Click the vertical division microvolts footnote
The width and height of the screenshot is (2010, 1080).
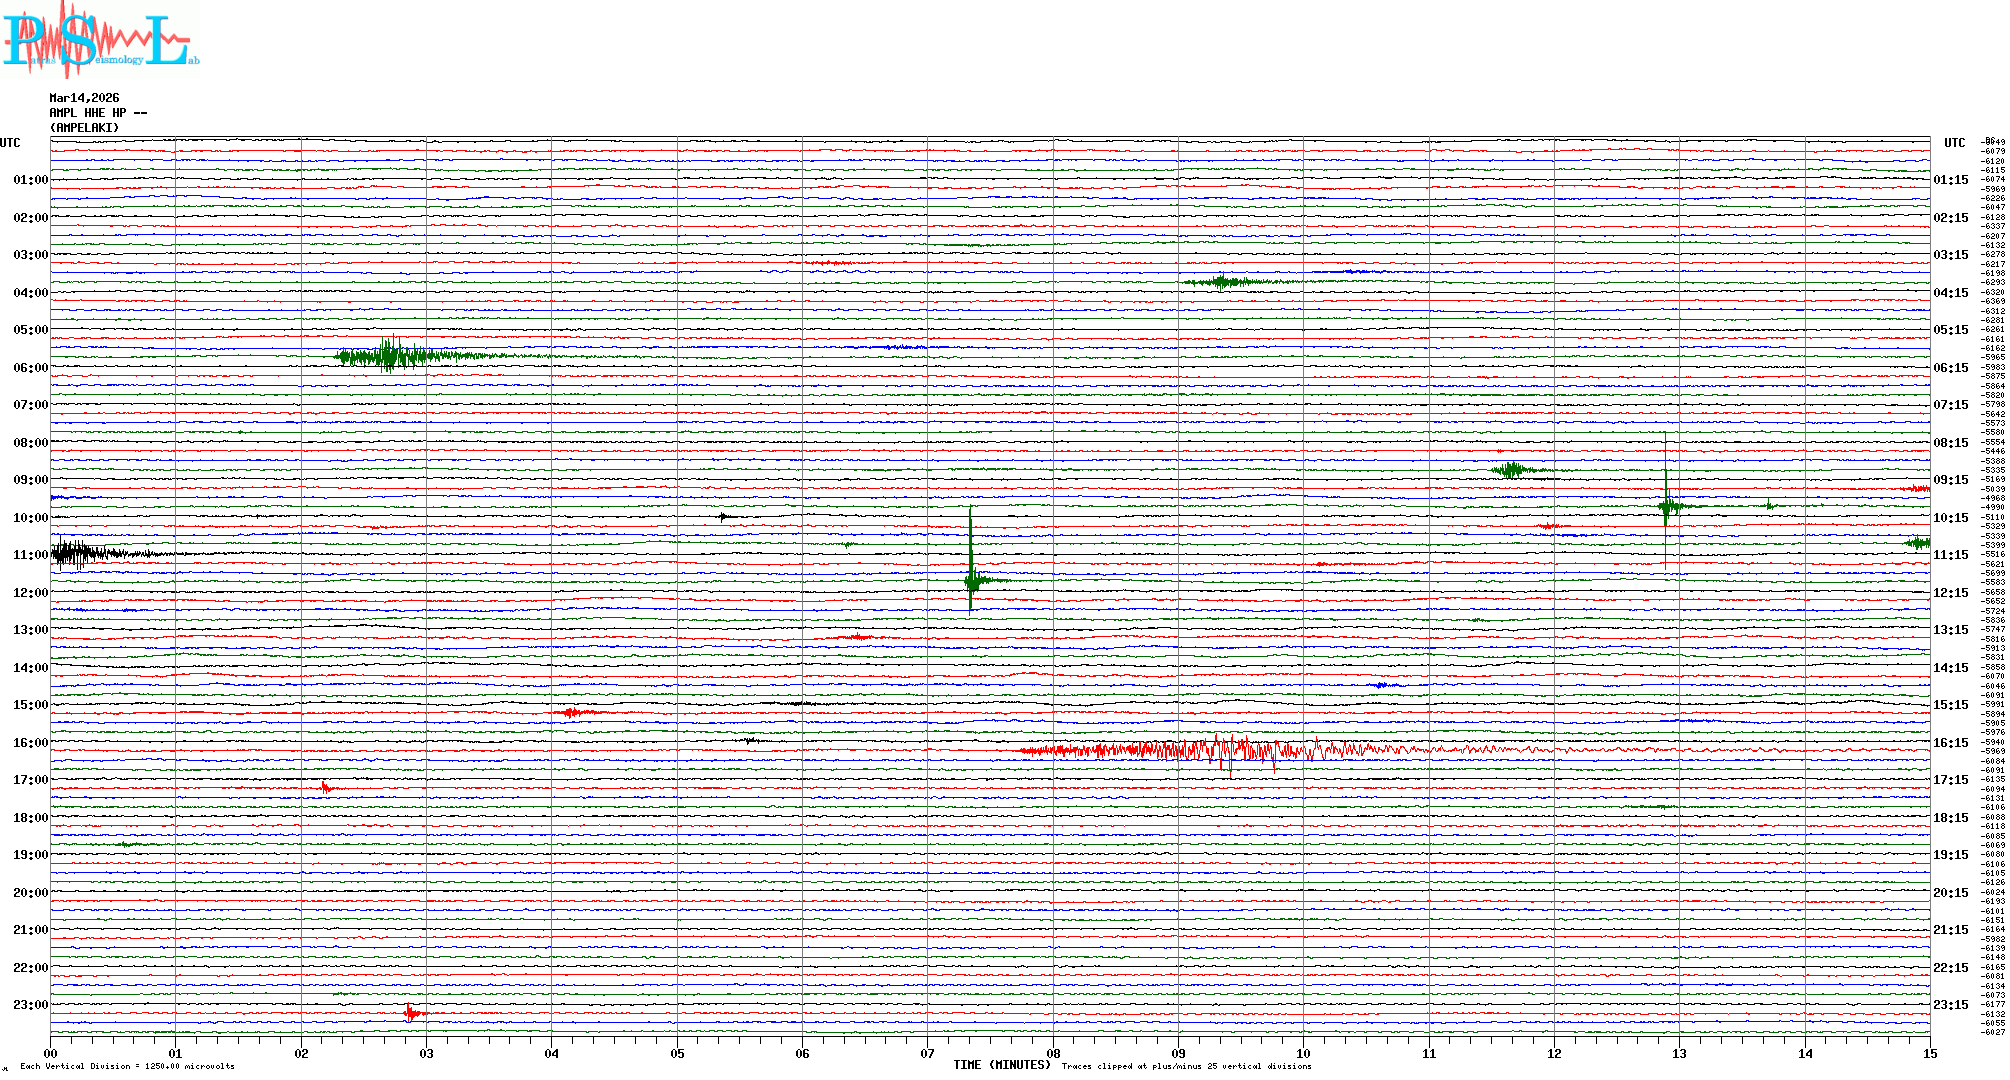(x=127, y=1066)
